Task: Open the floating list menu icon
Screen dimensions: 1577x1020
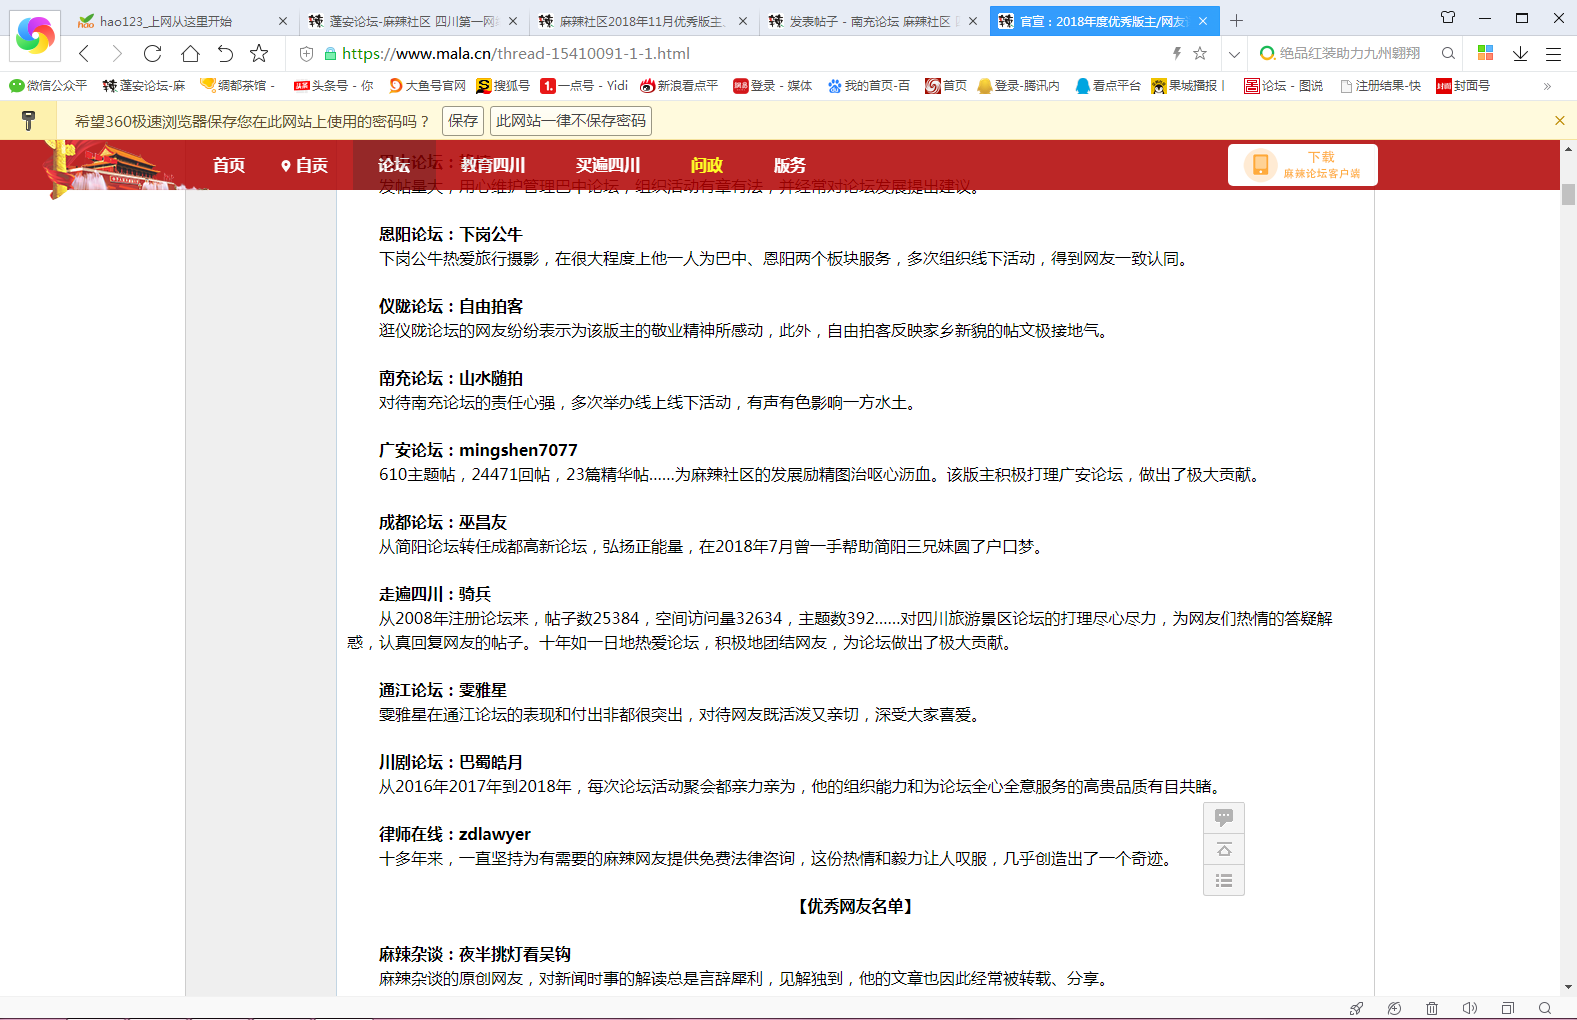Action: [x=1223, y=881]
